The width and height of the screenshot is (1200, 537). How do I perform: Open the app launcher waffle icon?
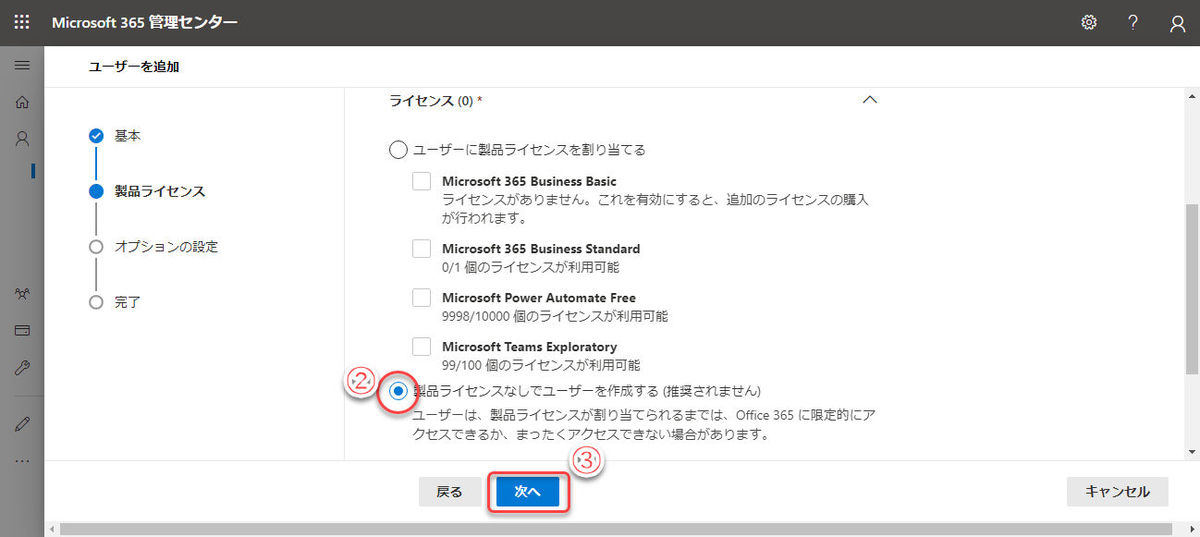point(22,22)
